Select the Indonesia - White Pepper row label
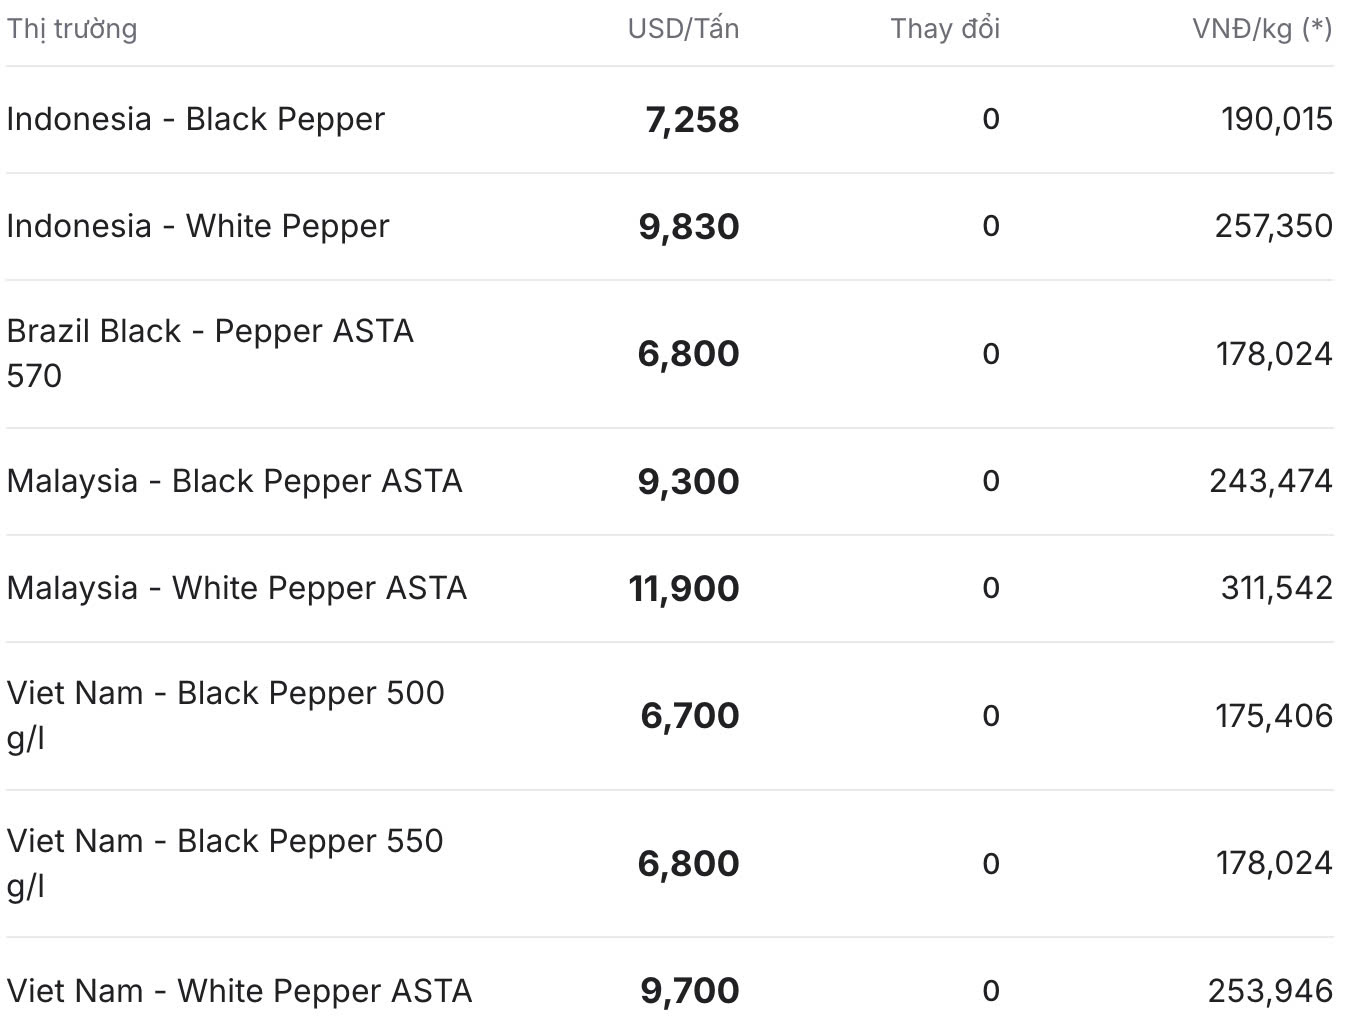Viewport: 1350px width, 1034px height. tap(198, 226)
